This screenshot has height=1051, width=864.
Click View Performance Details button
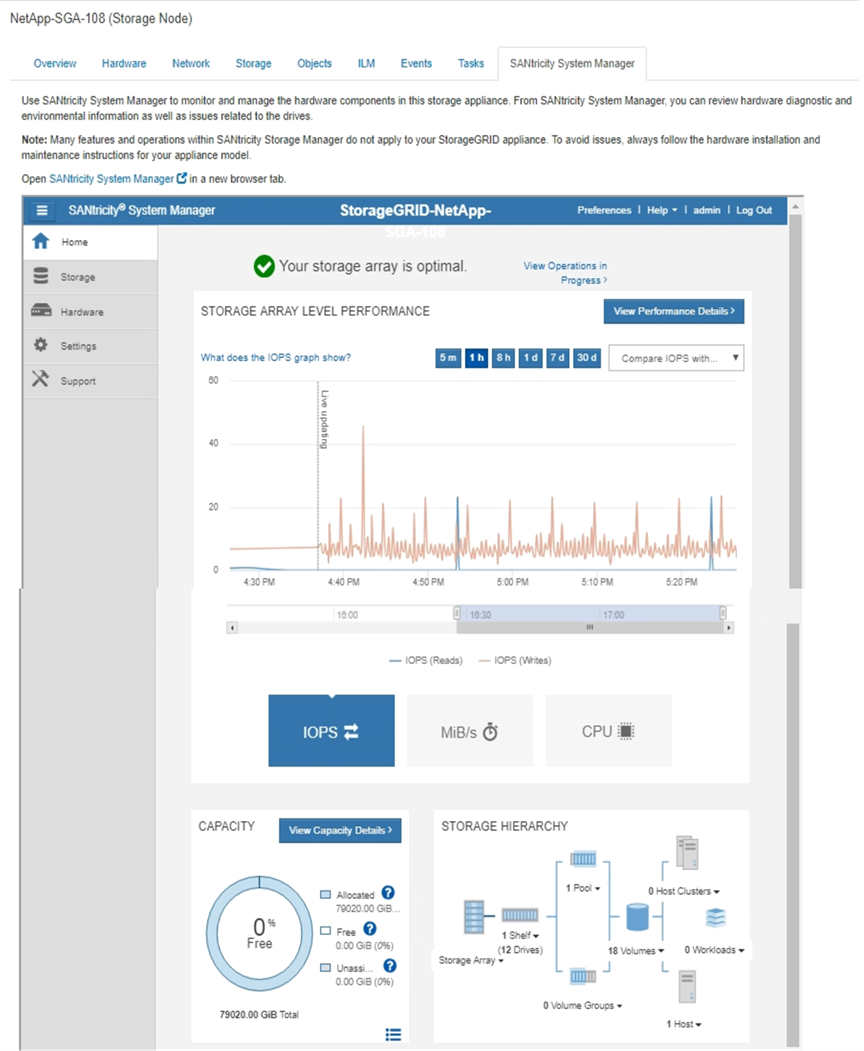tap(674, 311)
